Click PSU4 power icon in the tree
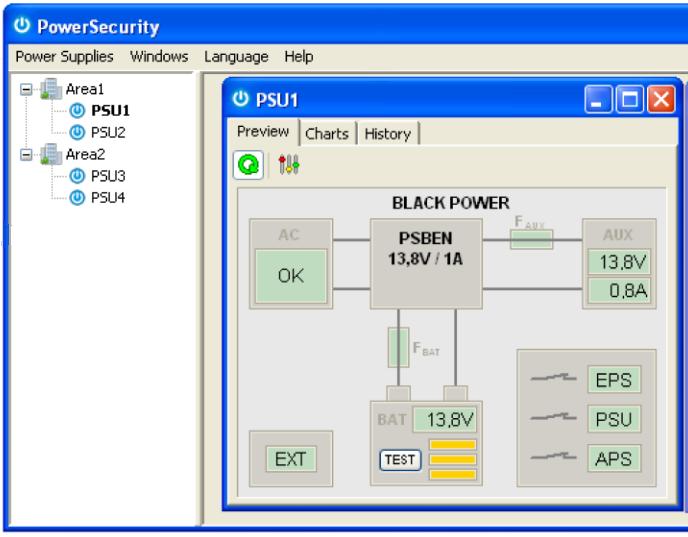This screenshot has height=537, width=688. tap(77, 197)
